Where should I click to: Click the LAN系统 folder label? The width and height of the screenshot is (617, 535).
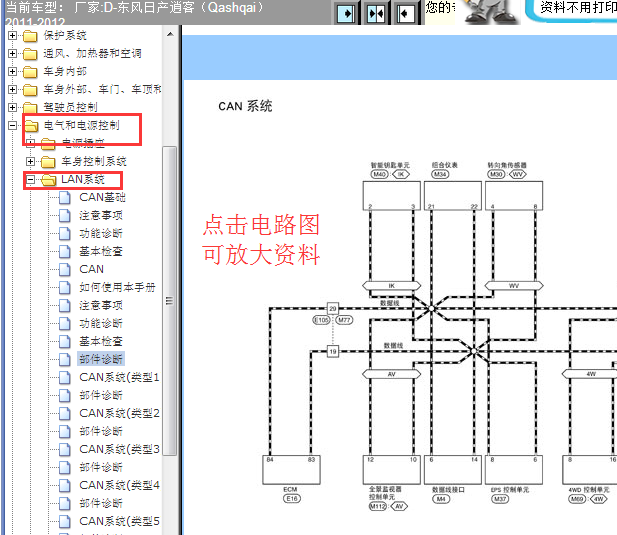point(83,179)
